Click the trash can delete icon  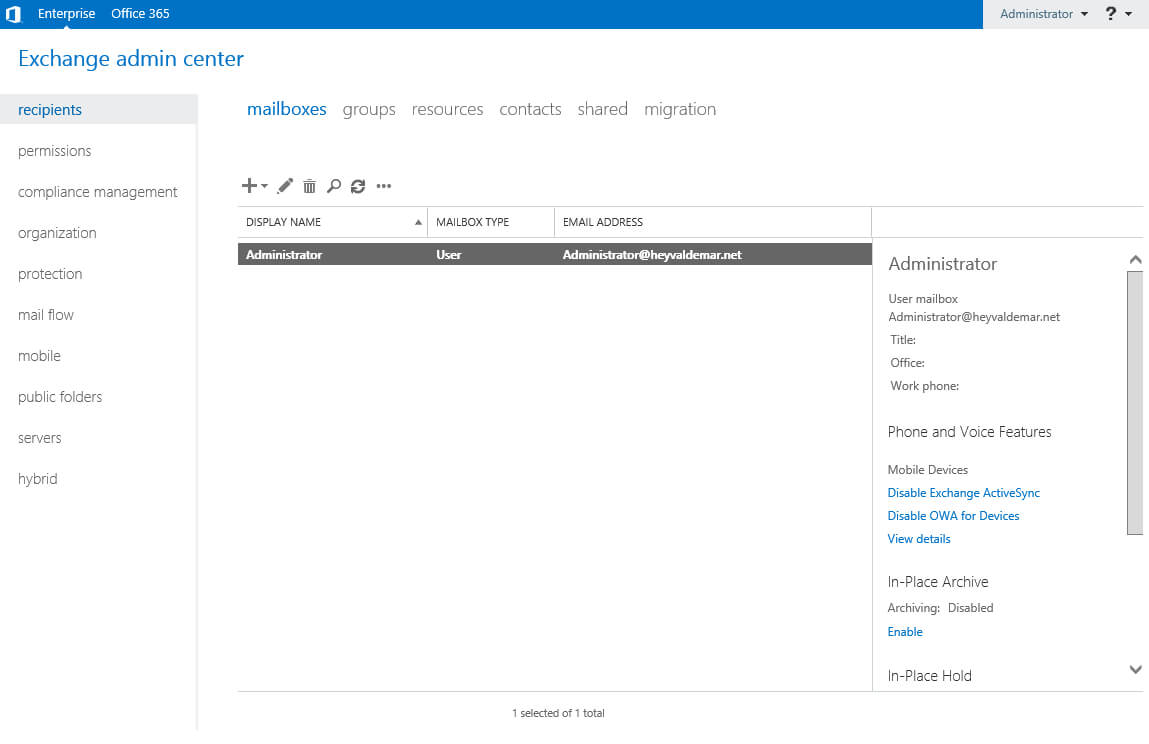309,186
